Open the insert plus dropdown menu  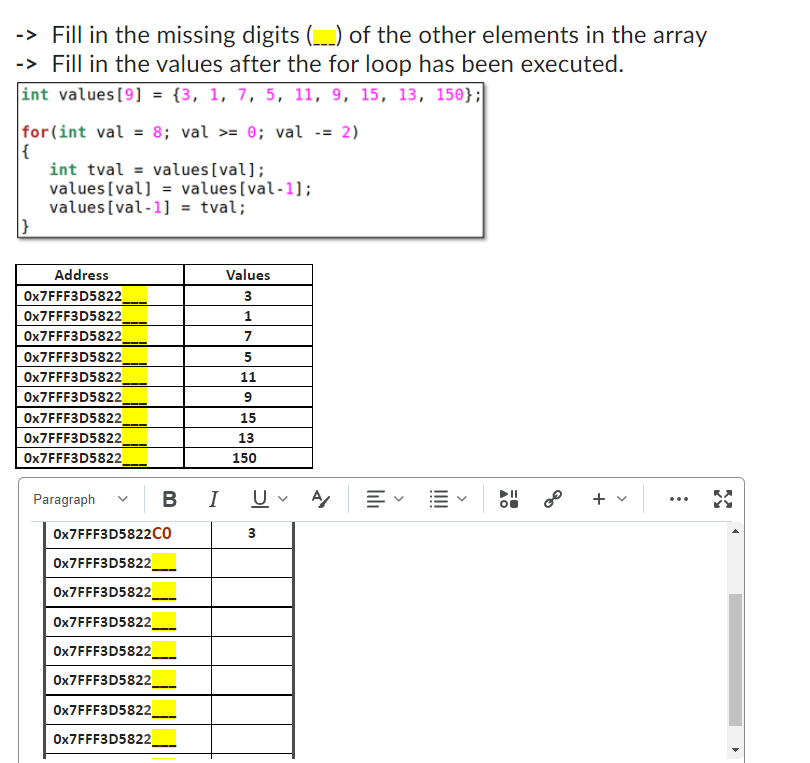point(621,499)
